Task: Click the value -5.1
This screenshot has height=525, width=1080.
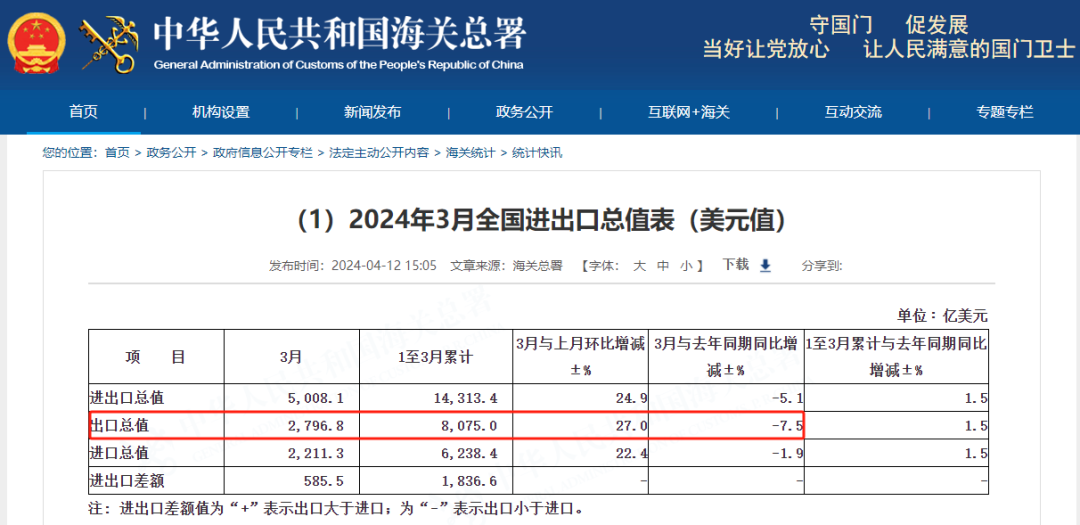Action: coord(785,398)
